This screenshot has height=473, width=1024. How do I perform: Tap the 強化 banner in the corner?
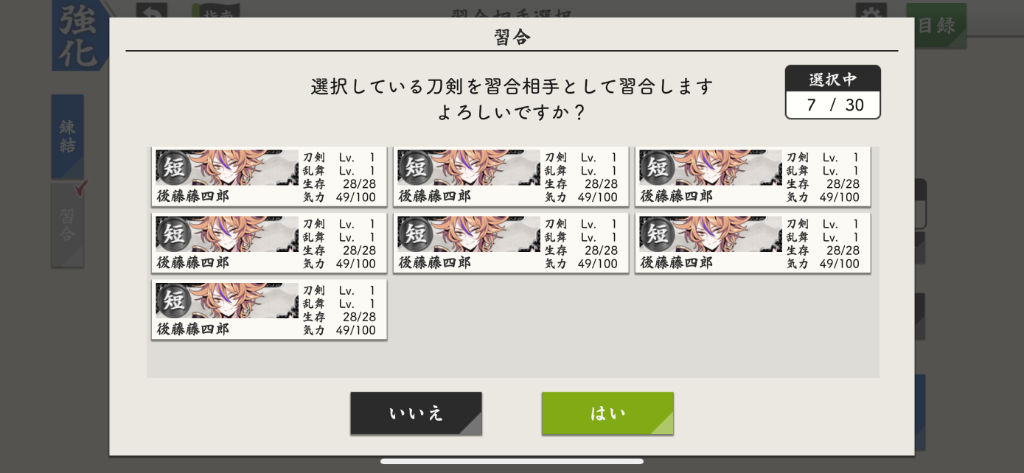(x=80, y=35)
